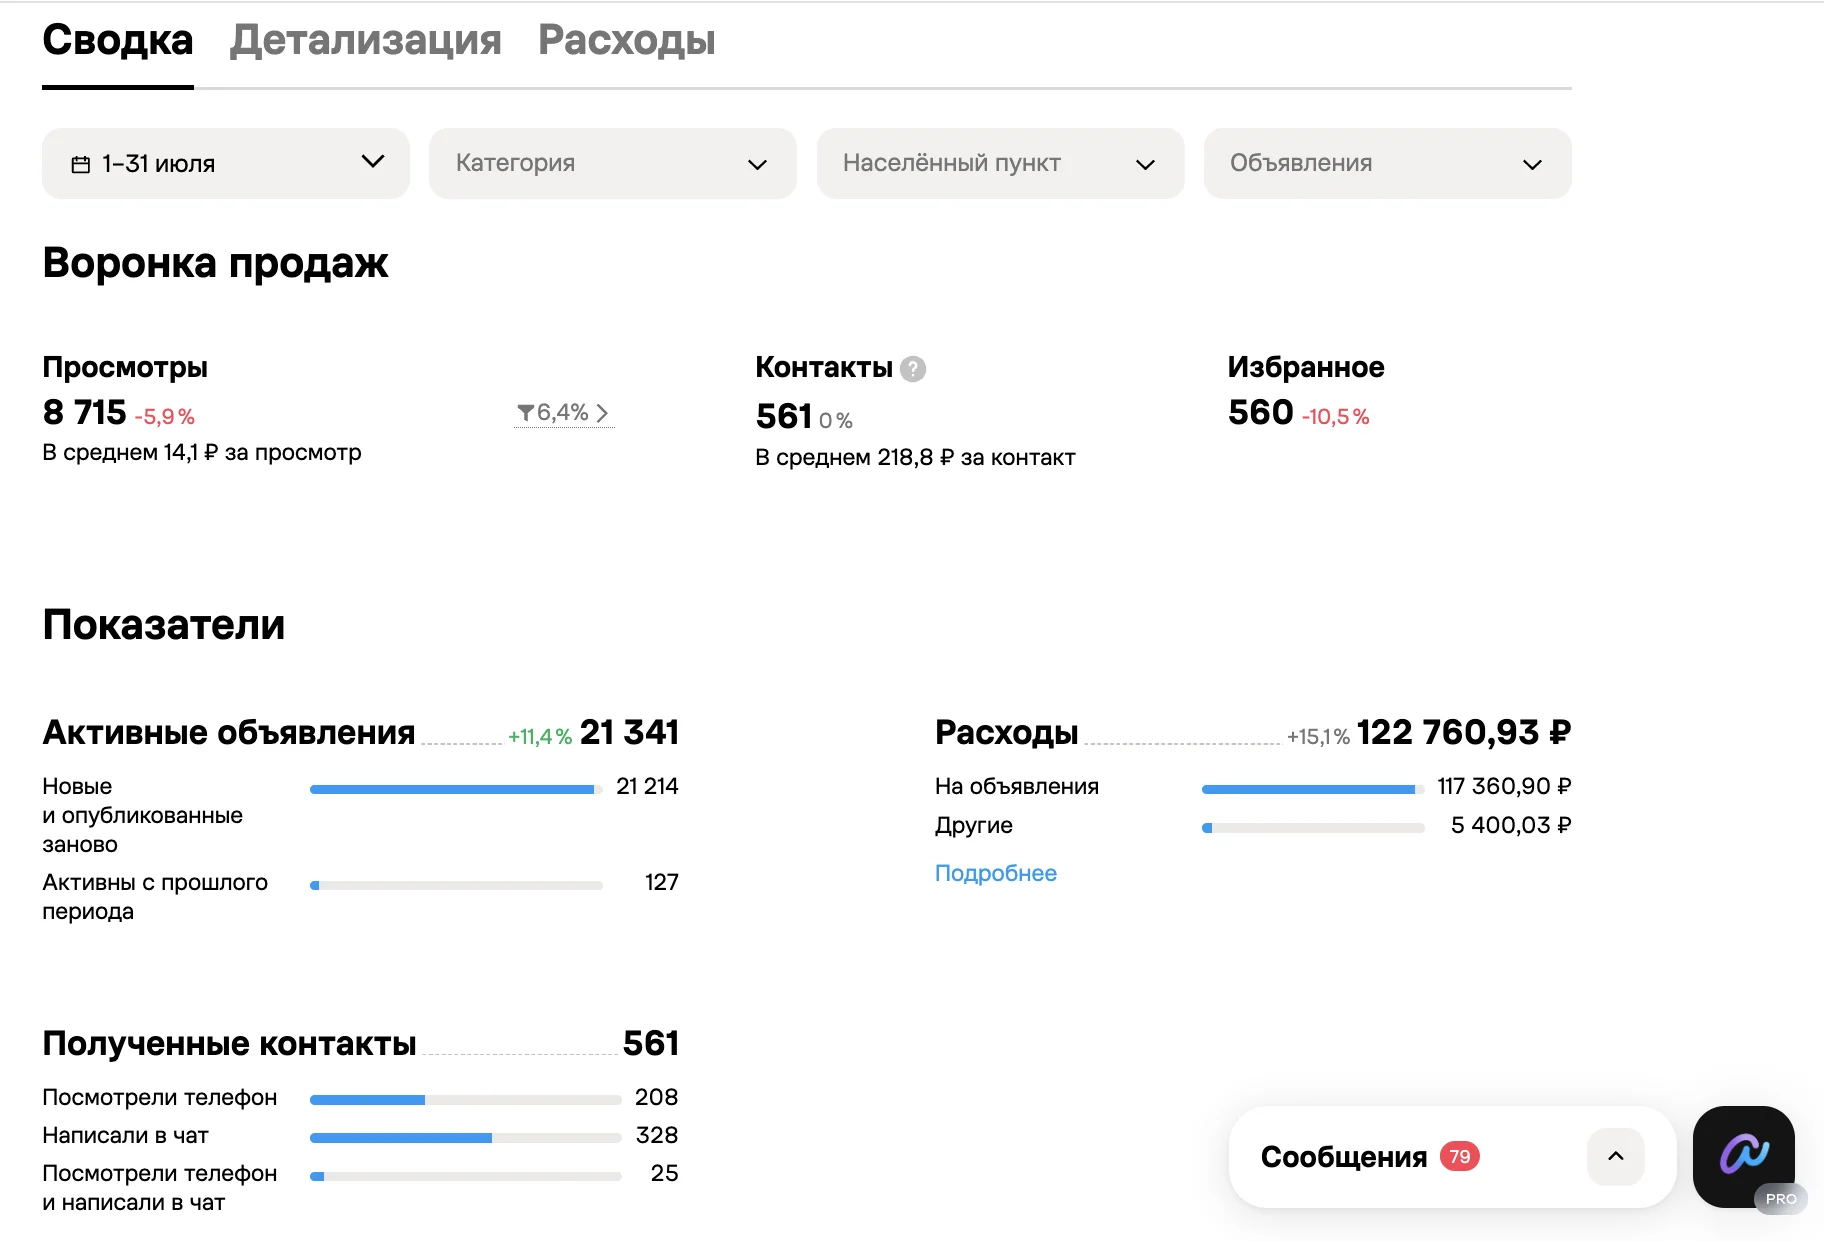Viewport: 1824px width, 1241px height.
Task: Expand the Категория dropdown
Action: click(613, 163)
